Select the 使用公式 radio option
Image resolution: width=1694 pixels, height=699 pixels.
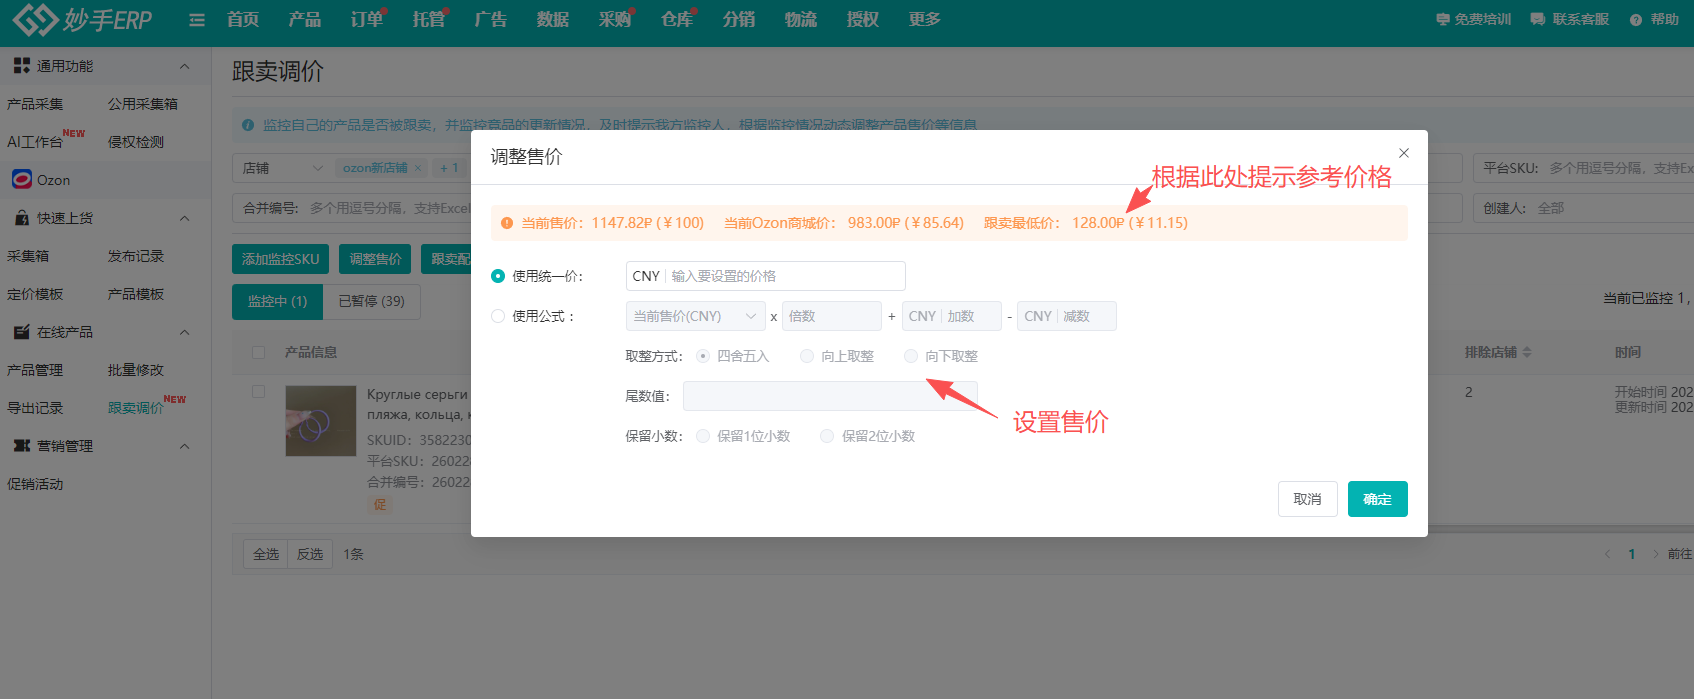pos(498,316)
